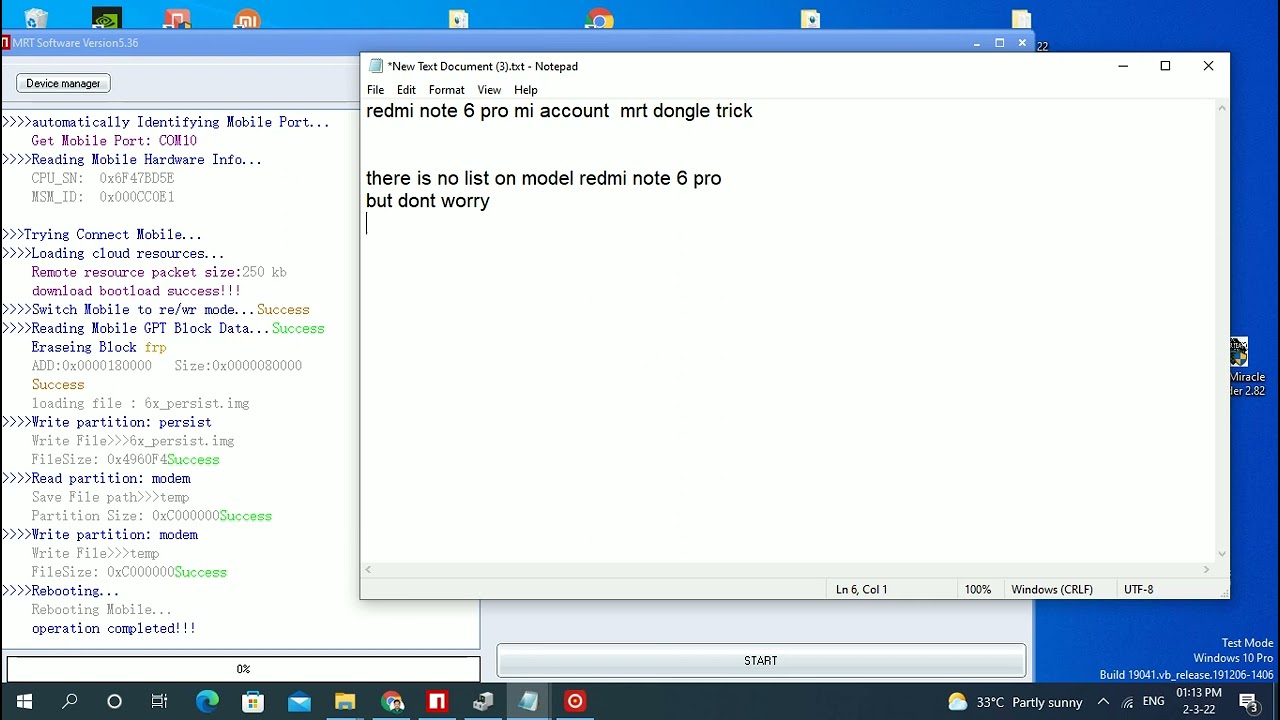
Task: Click the text line "but dont worry"
Action: (x=428, y=201)
